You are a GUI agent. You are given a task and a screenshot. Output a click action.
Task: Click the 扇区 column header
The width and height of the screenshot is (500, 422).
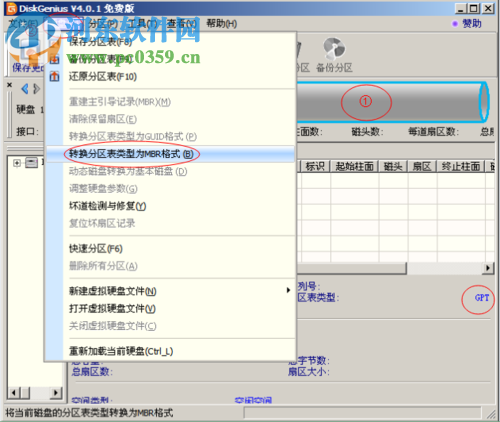pyautogui.click(x=422, y=166)
